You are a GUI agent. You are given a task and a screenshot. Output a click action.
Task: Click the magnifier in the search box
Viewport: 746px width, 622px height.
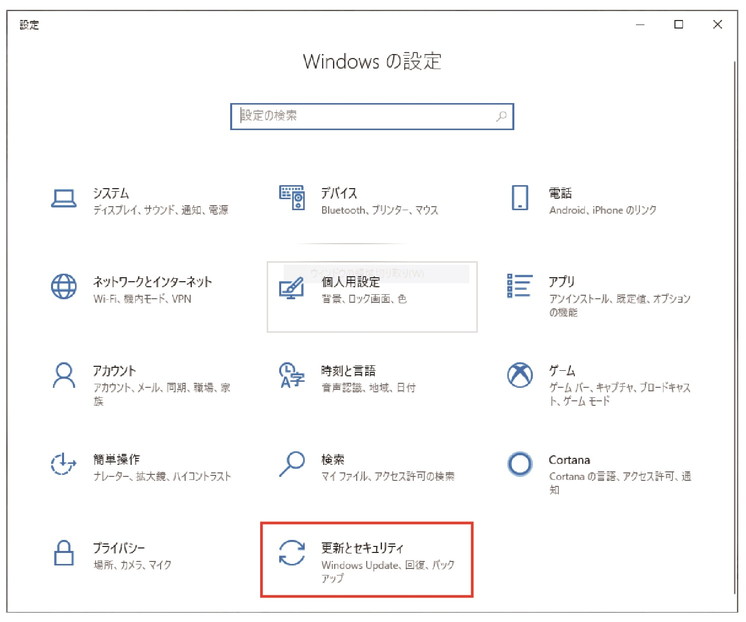[x=501, y=116]
